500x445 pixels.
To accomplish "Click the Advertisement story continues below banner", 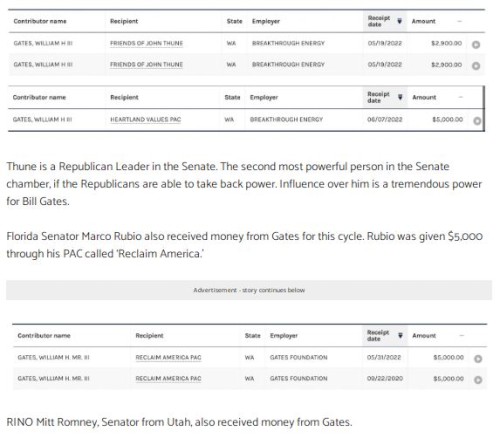I will coord(249,290).
